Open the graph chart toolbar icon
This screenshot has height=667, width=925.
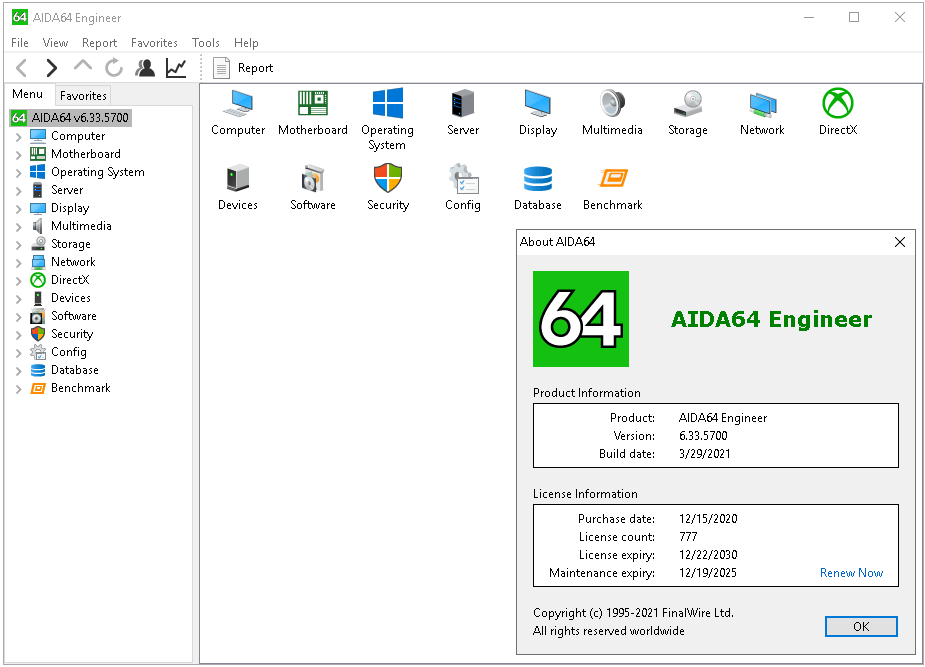point(176,68)
